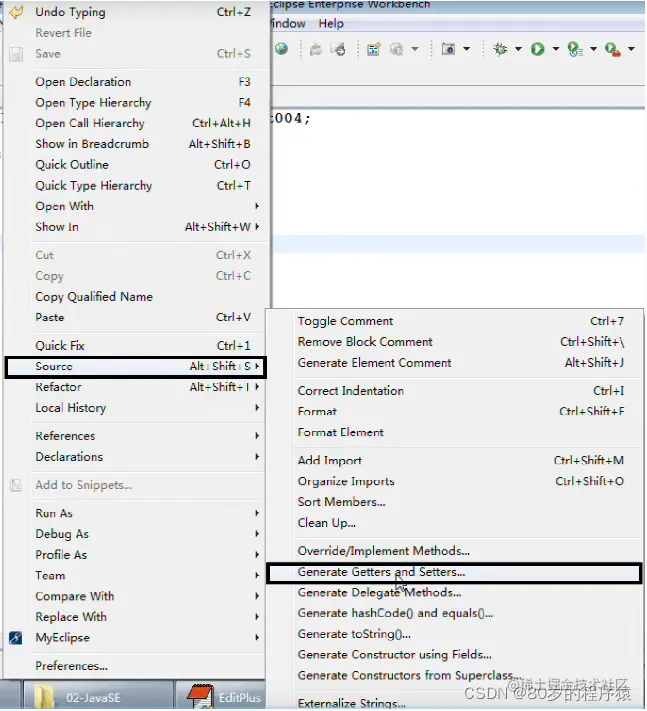
Task: Click the globe web browser toolbar icon
Action: 281,49
